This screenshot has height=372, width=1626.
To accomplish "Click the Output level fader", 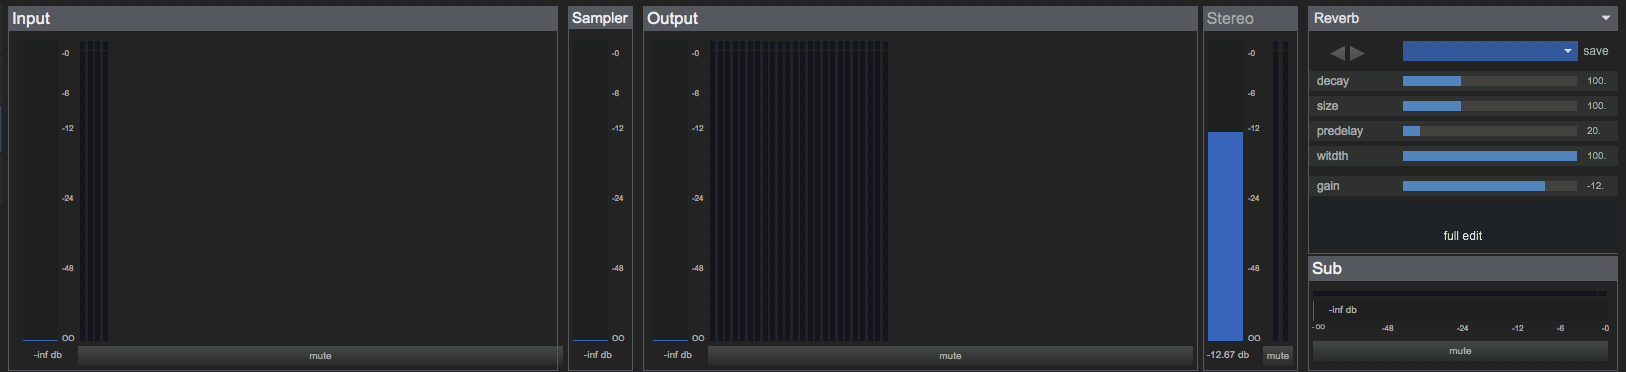I will (x=670, y=191).
